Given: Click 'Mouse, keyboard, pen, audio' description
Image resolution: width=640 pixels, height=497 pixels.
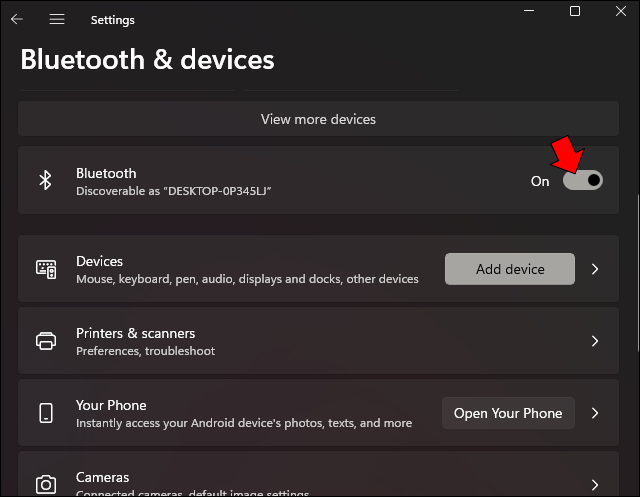Looking at the screenshot, I should [247, 279].
